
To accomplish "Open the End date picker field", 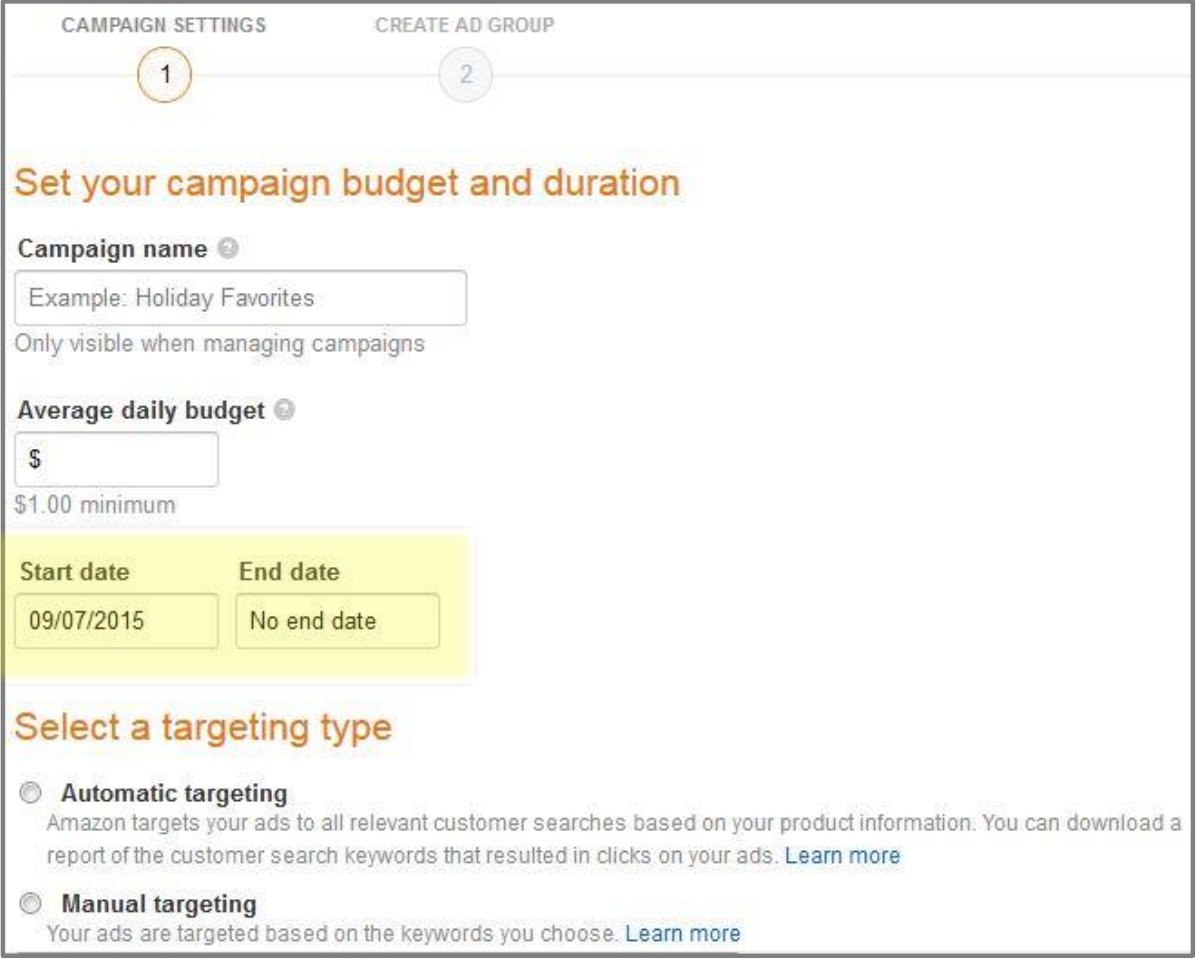I will [338, 621].
